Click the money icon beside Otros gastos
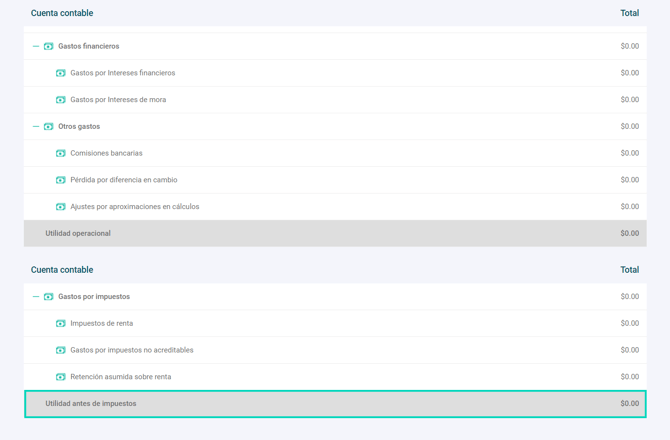Image resolution: width=670 pixels, height=440 pixels. pos(48,127)
